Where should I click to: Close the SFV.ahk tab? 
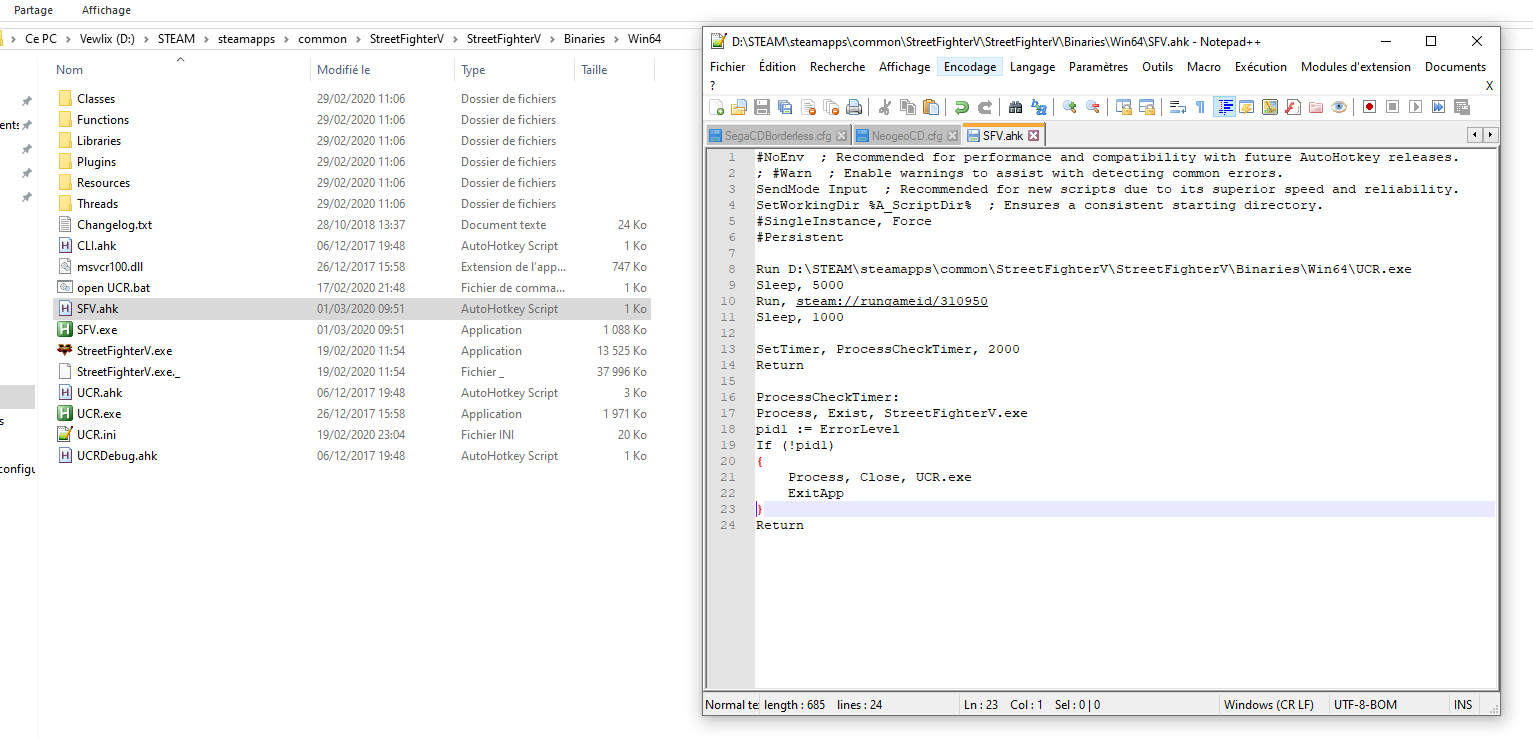(x=1034, y=135)
